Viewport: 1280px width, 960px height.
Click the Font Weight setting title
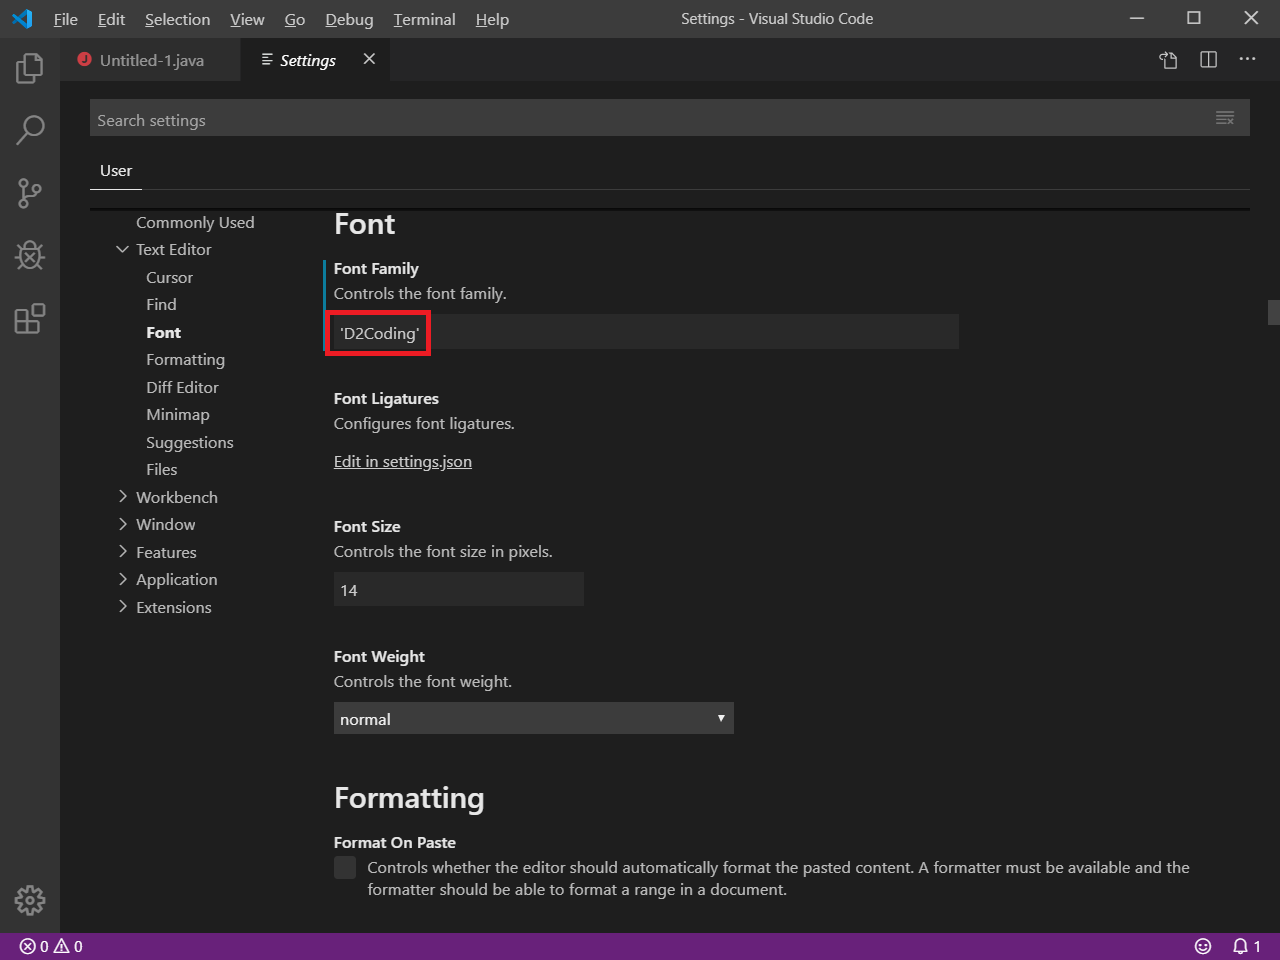tap(379, 656)
